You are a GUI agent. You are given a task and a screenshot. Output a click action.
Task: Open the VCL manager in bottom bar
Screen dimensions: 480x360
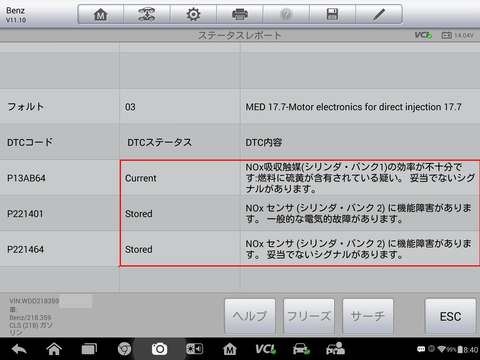(x=265, y=349)
